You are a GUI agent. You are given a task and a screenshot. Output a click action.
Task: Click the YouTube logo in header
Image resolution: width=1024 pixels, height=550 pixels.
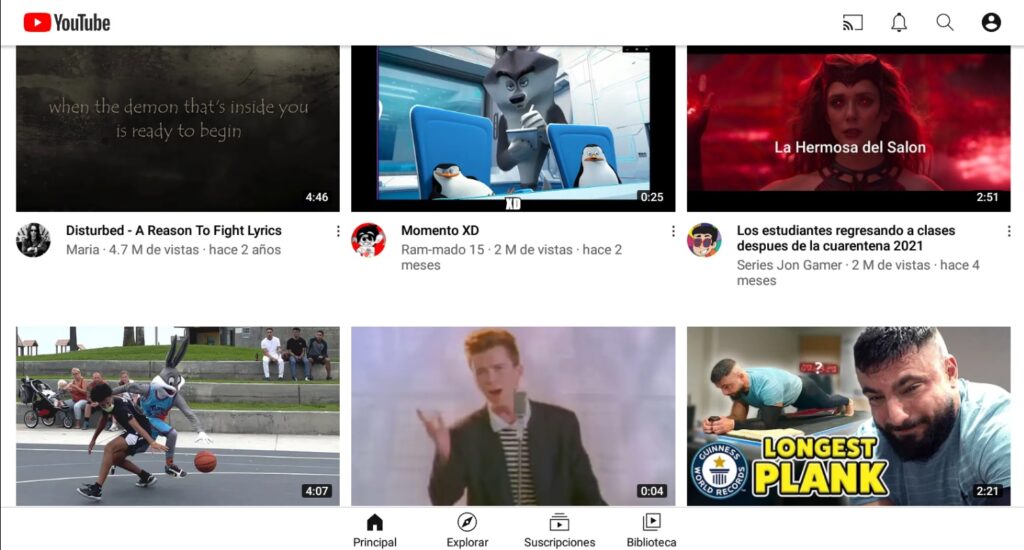pos(67,22)
